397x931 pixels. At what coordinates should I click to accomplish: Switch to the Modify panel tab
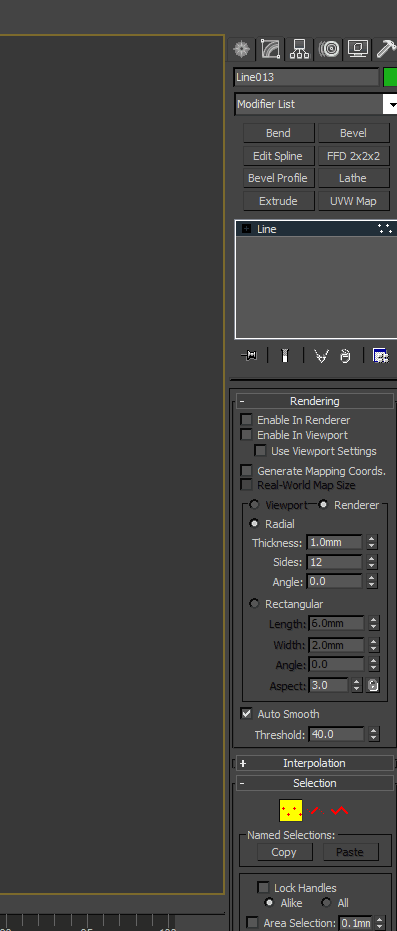pyautogui.click(x=270, y=49)
